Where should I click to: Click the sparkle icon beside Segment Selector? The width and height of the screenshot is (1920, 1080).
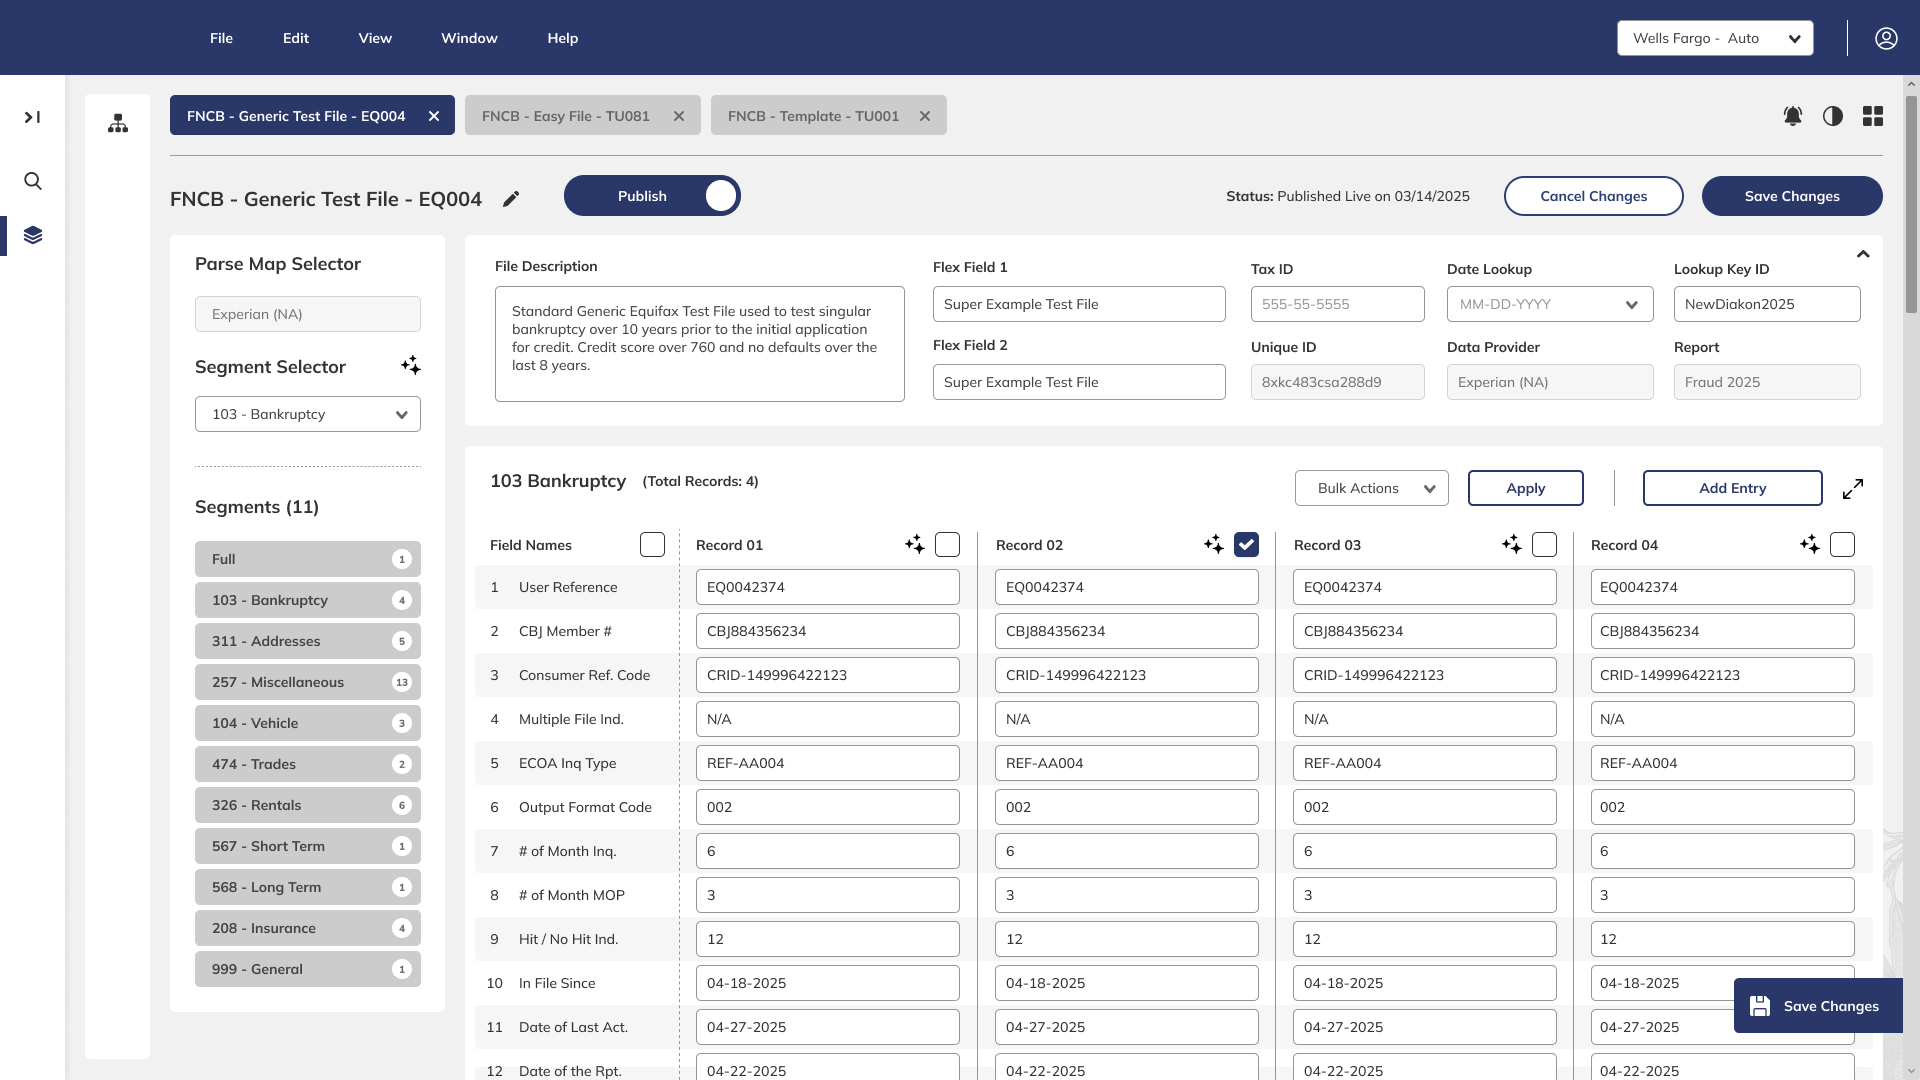[411, 366]
